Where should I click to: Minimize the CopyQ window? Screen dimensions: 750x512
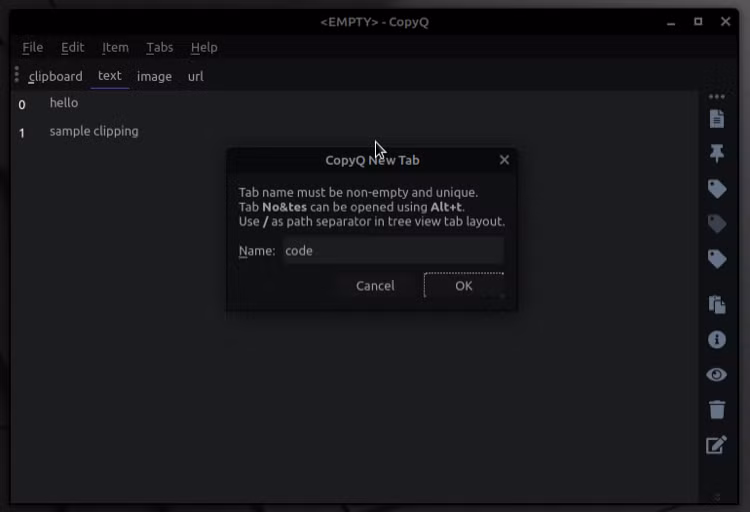pos(671,22)
